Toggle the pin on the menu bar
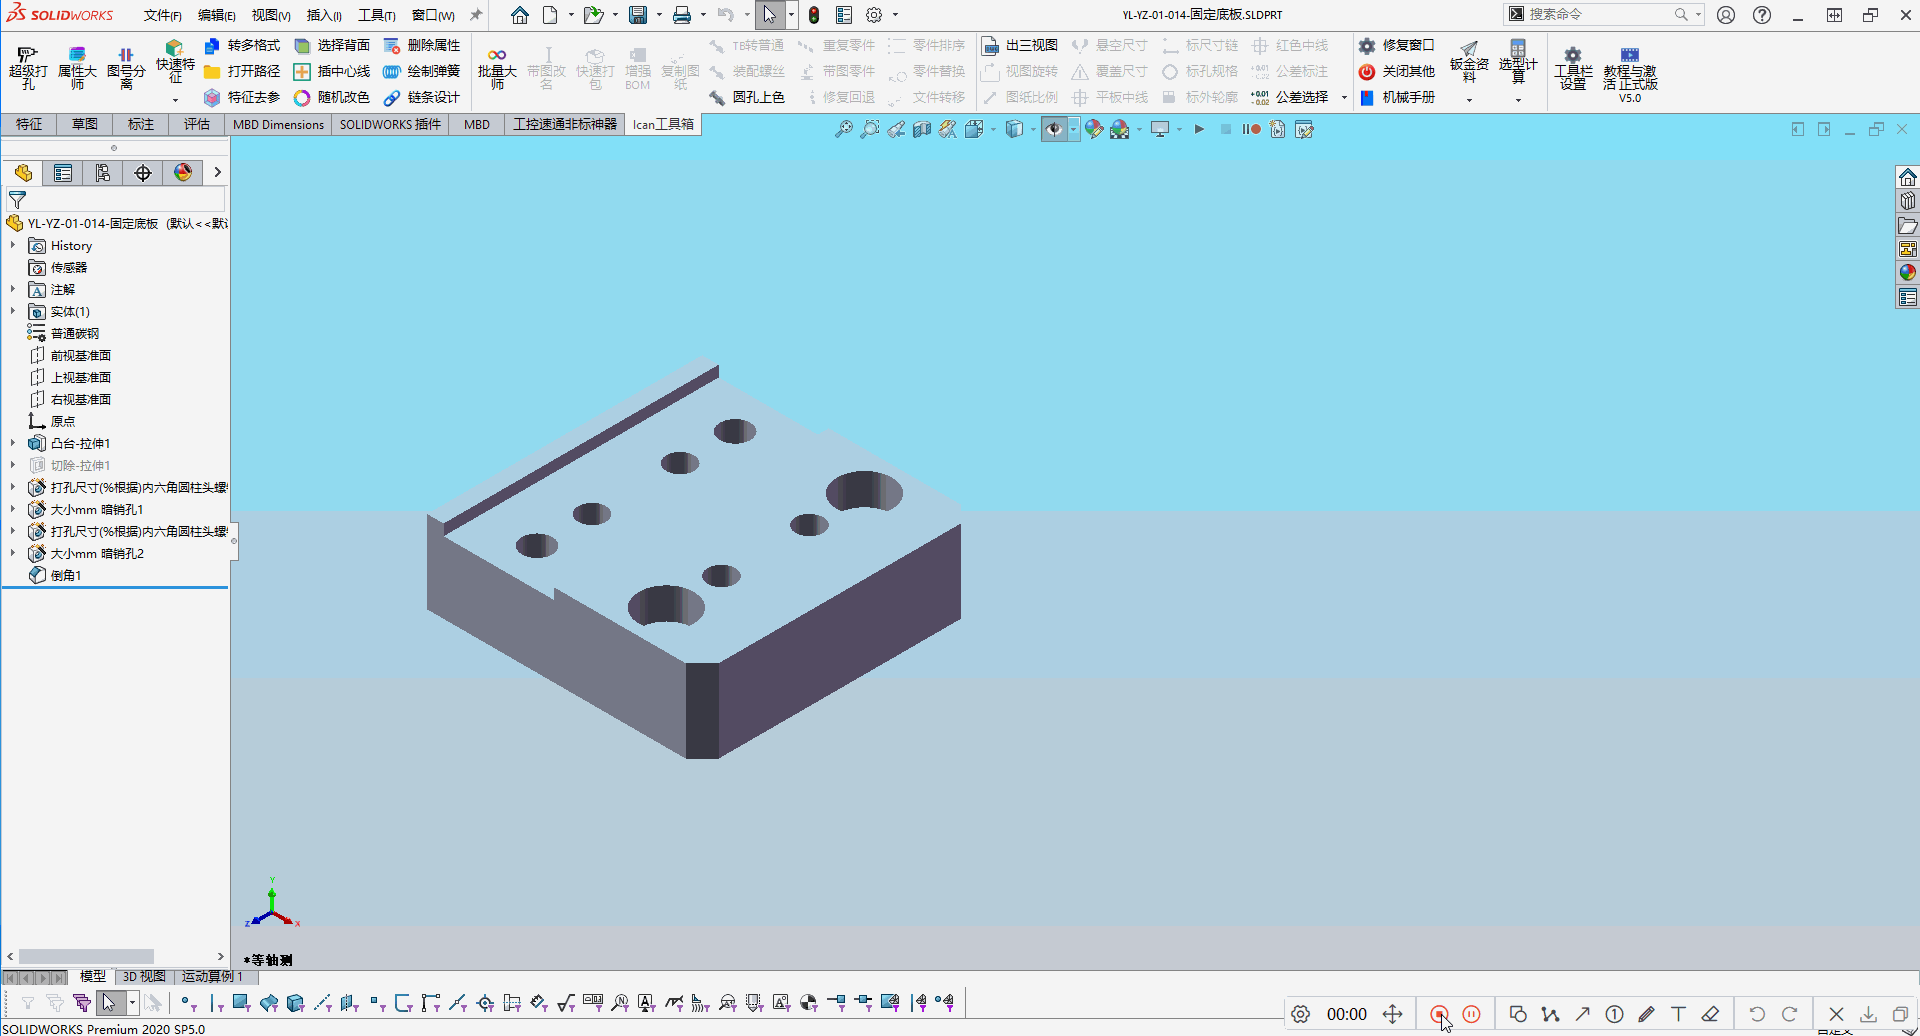Screen dimensions: 1920x1036 click(476, 15)
